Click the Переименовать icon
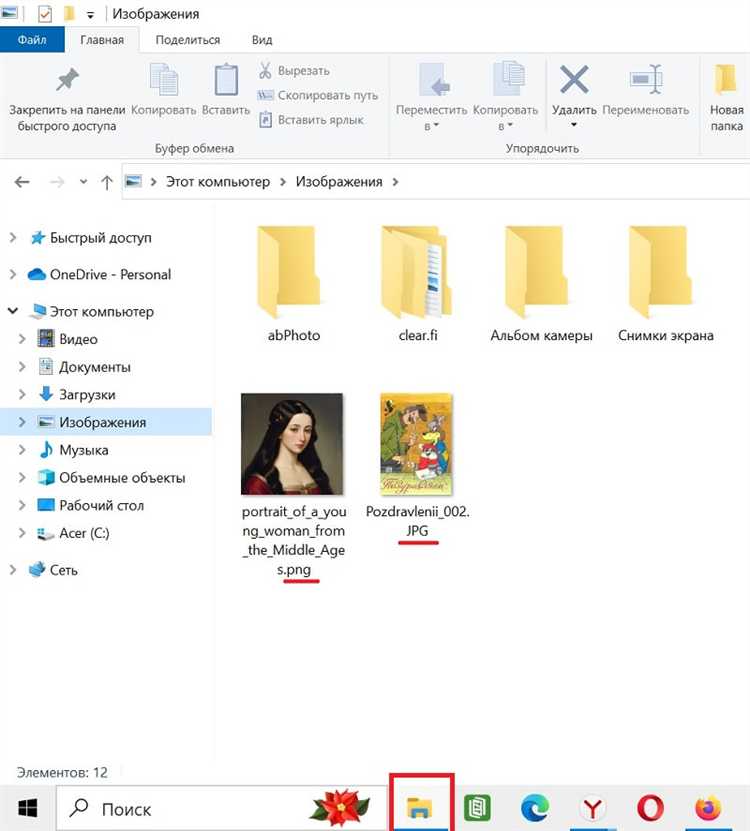750x831 pixels. coord(646,79)
